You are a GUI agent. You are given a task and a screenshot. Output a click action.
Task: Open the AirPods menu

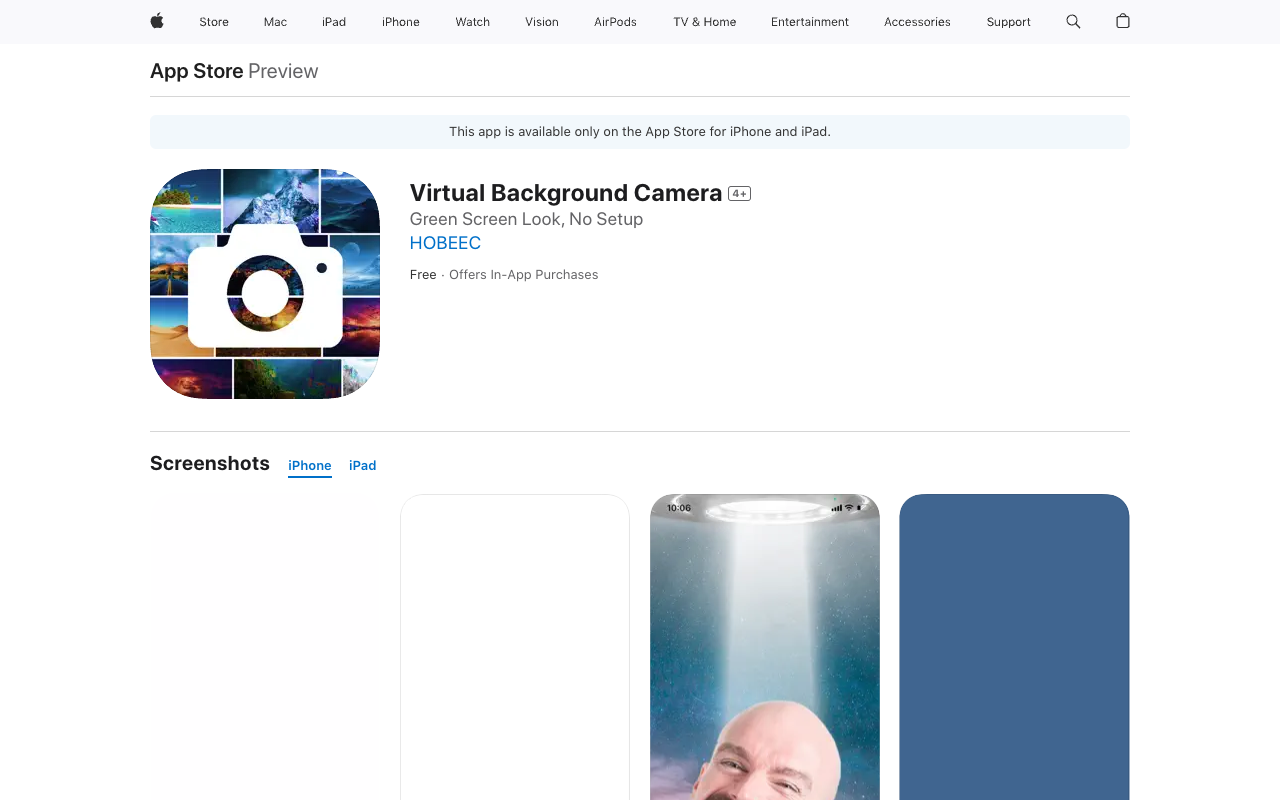tap(615, 22)
